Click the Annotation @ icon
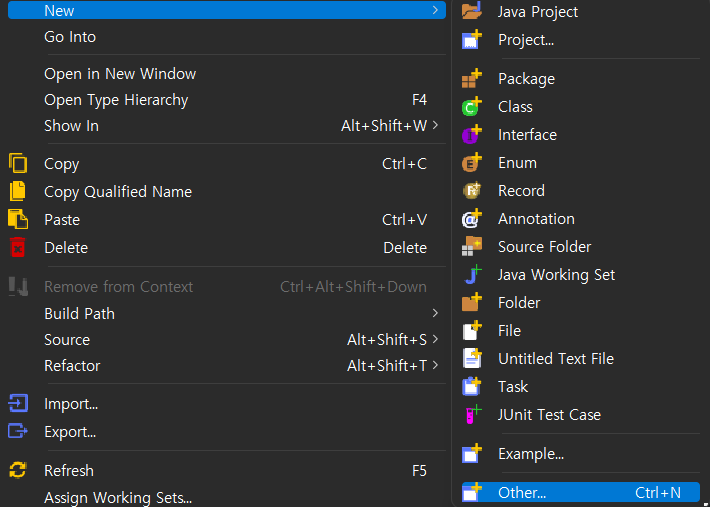The height and width of the screenshot is (507, 710). (471, 219)
